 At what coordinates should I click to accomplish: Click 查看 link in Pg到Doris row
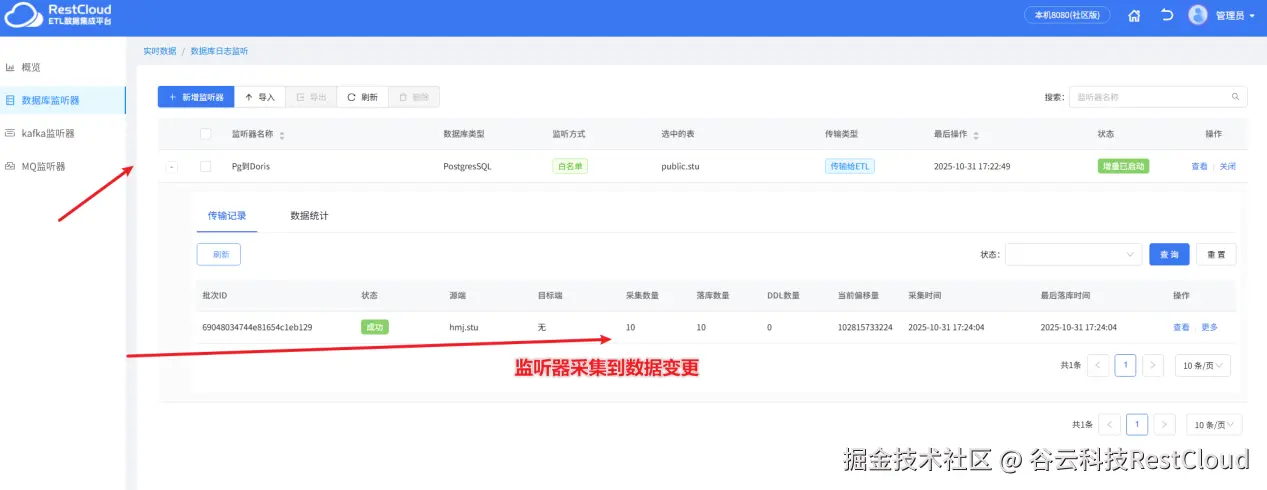tap(1199, 166)
